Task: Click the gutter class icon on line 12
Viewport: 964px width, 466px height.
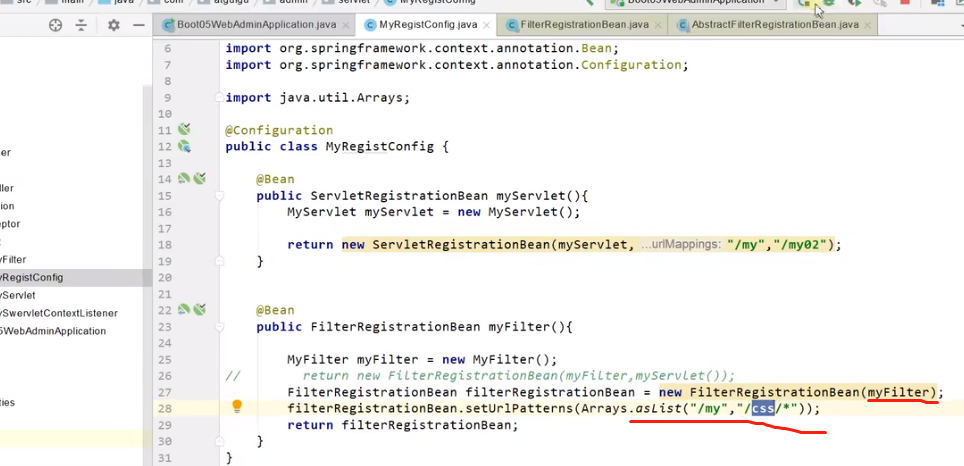Action: [184, 146]
